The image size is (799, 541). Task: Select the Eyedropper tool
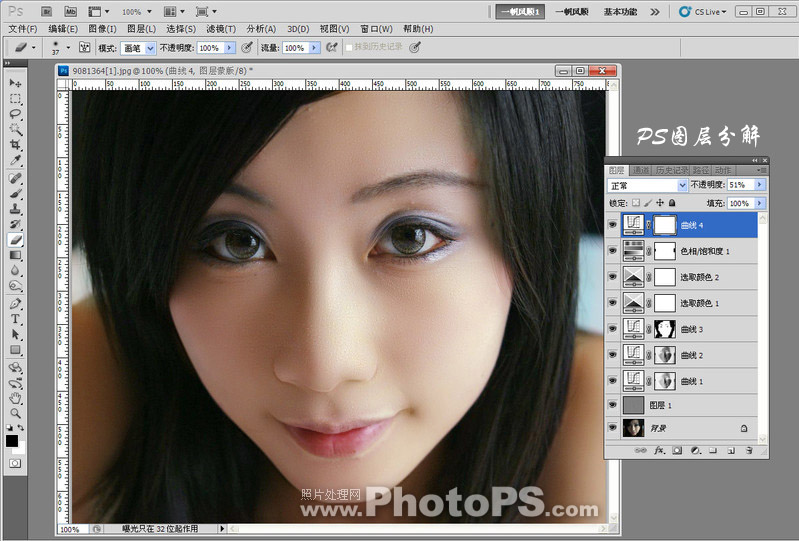[x=15, y=161]
